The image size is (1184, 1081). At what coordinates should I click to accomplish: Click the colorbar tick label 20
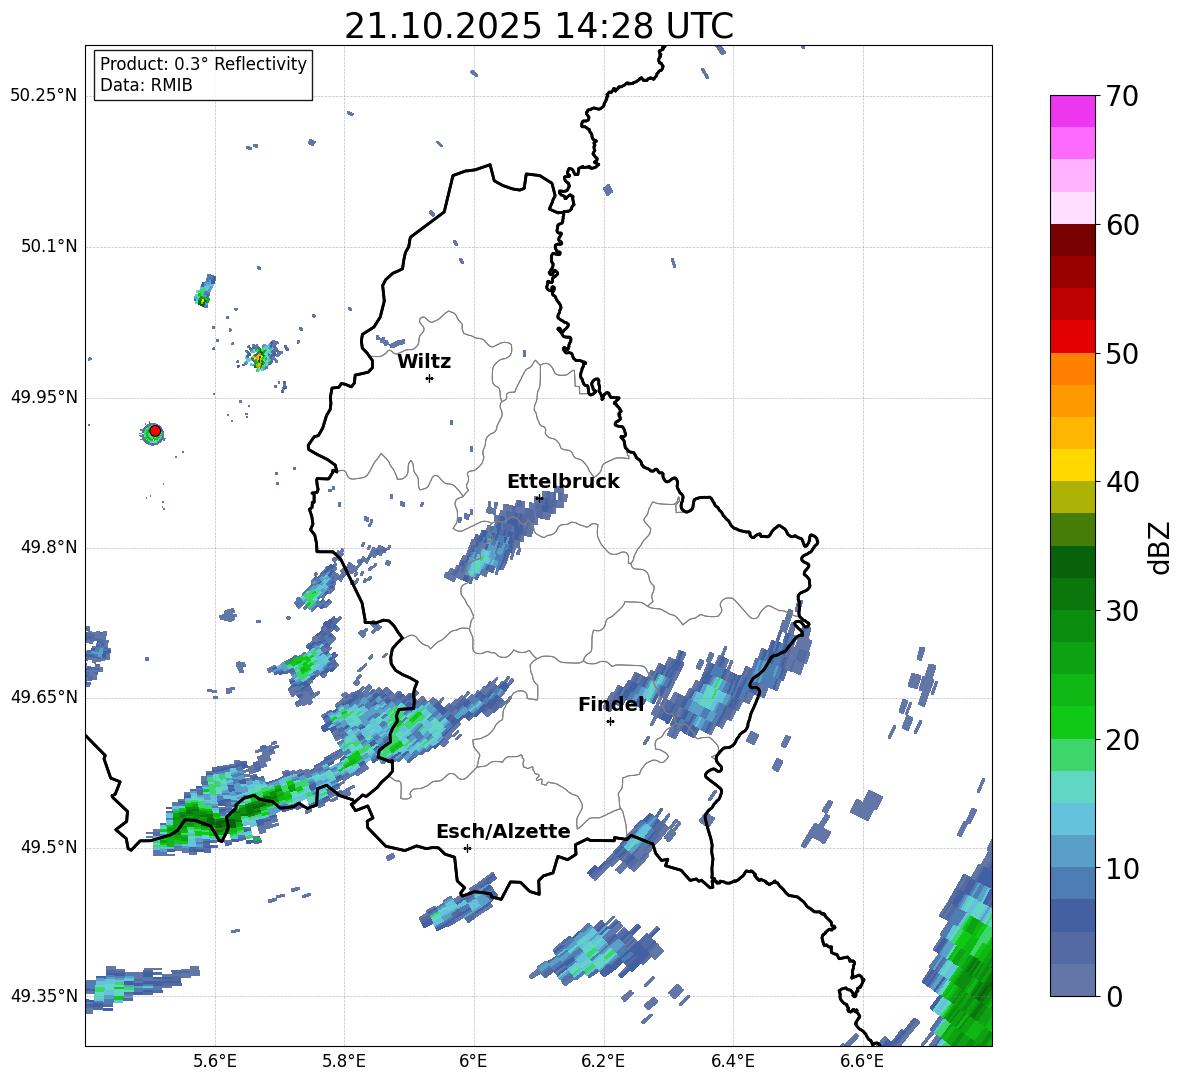(x=1122, y=740)
